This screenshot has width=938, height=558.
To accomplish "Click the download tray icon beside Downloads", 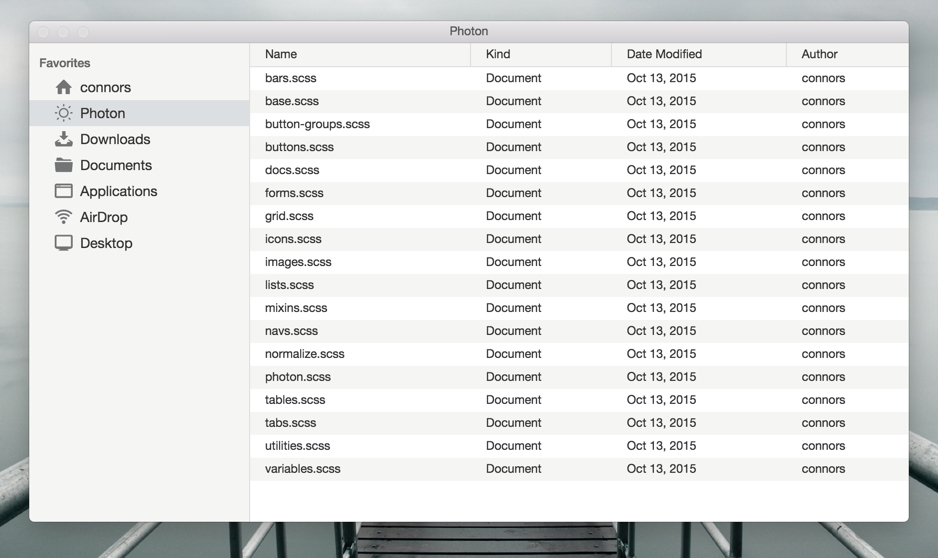I will 63,139.
